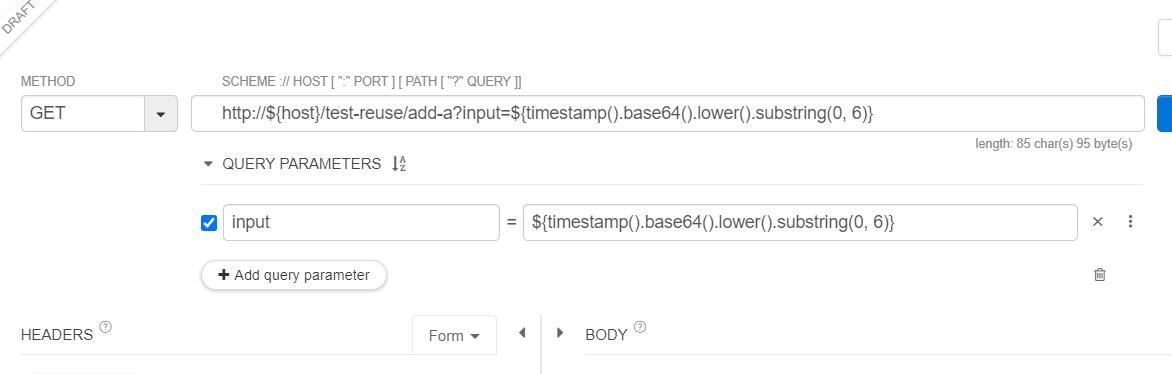
Task: Click trash icon to remove all parameters
Action: click(1099, 275)
